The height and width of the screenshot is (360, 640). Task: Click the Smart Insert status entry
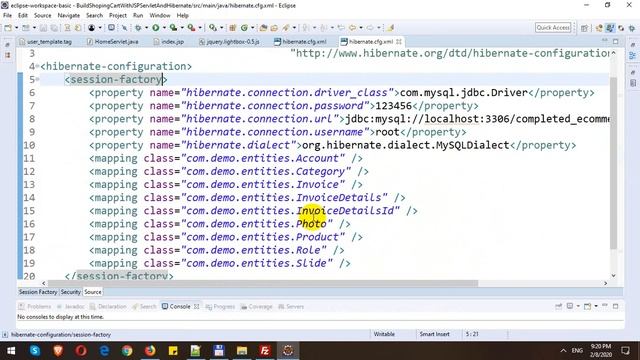pyautogui.click(x=434, y=334)
